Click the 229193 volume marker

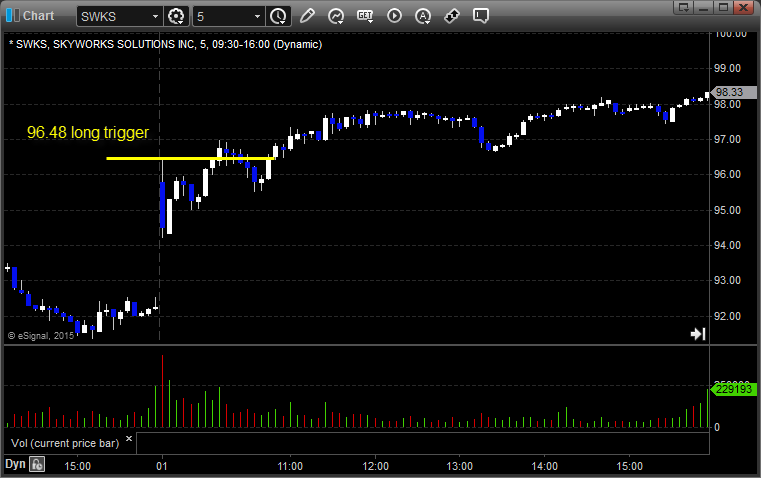pyautogui.click(x=733, y=389)
